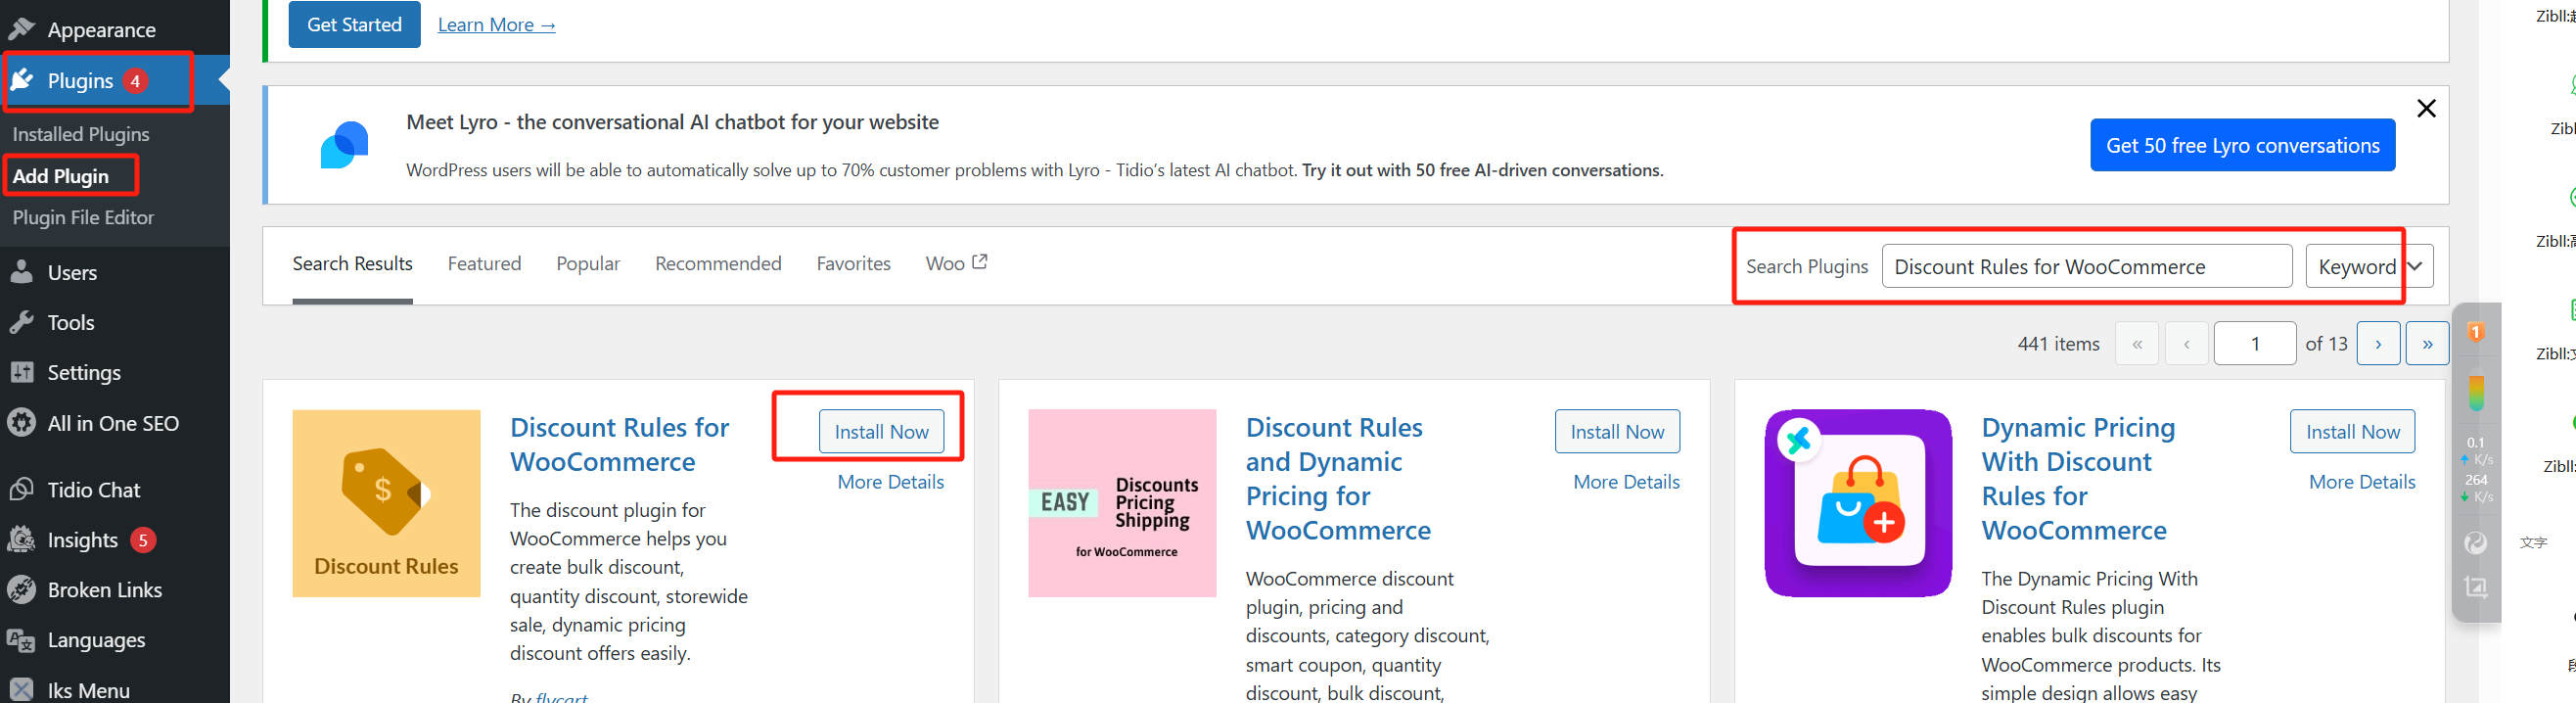Click the Get Started button

(354, 24)
